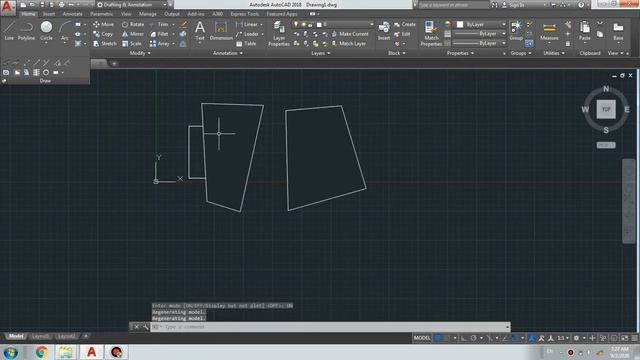Open the Express Tools tab

(x=244, y=14)
